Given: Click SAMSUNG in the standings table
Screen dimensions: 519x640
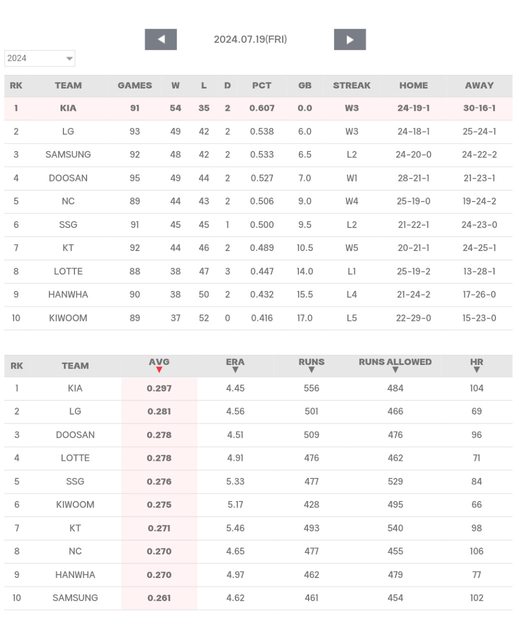Looking at the screenshot, I should click(x=68, y=155).
